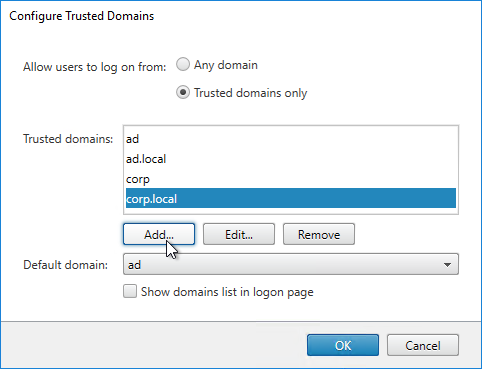Open the Default domain dropdown arrow
482x369 pixels.
[x=447, y=265]
